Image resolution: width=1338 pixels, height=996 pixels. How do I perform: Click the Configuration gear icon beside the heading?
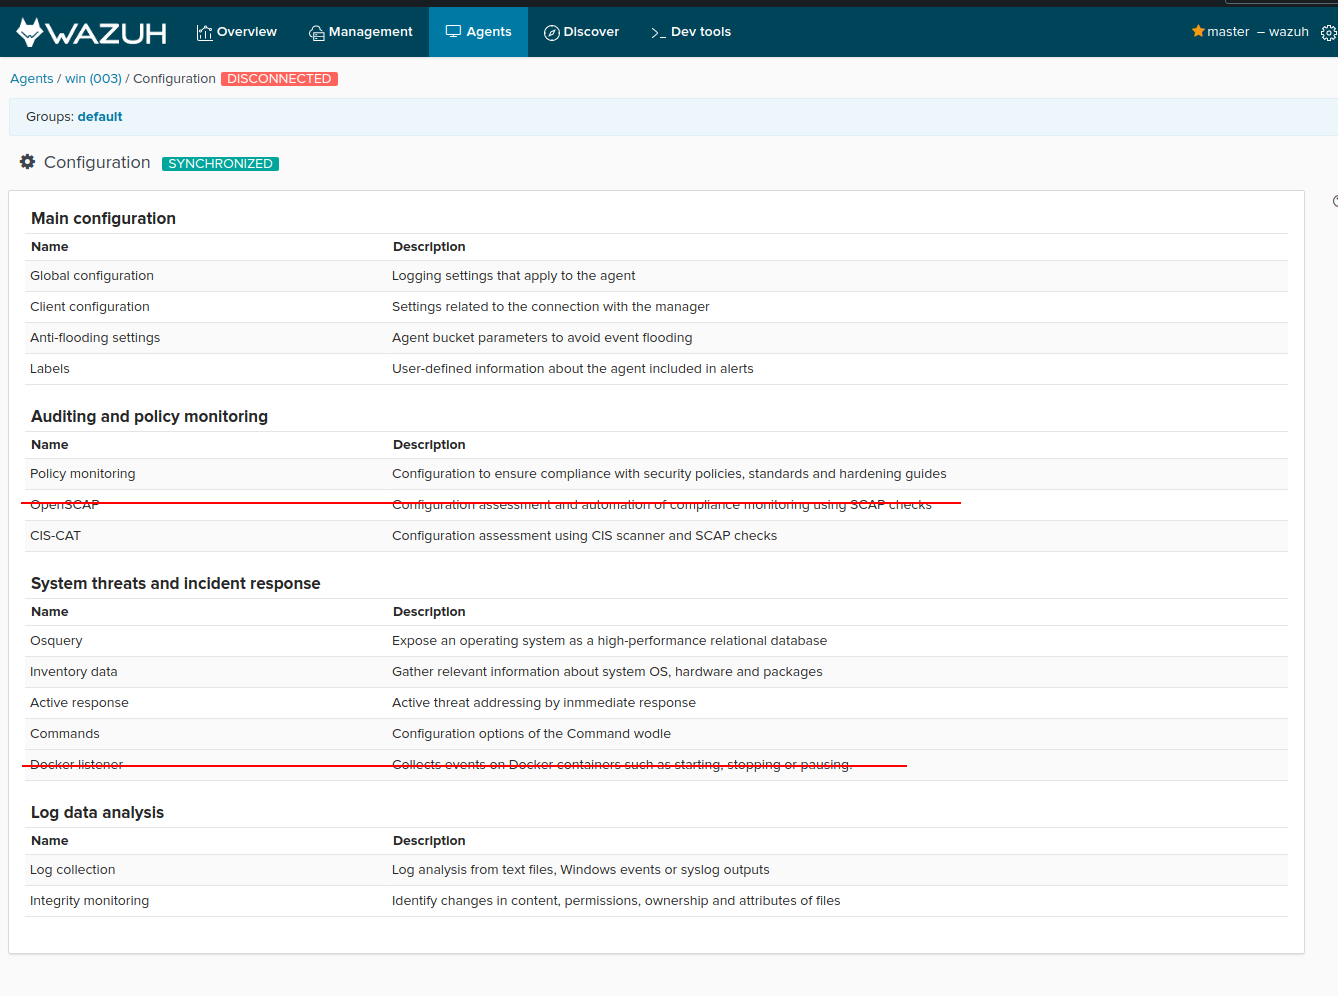(27, 161)
